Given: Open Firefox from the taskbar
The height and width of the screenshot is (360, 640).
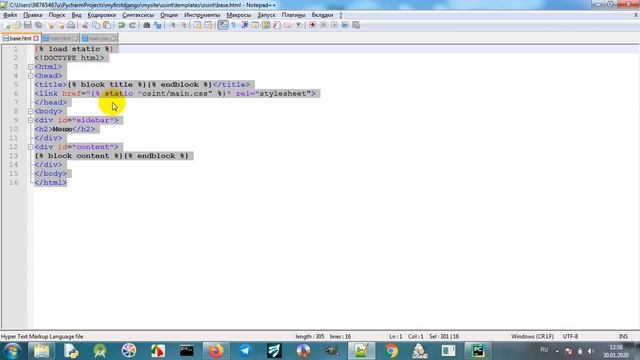Looking at the screenshot, I should [216, 351].
